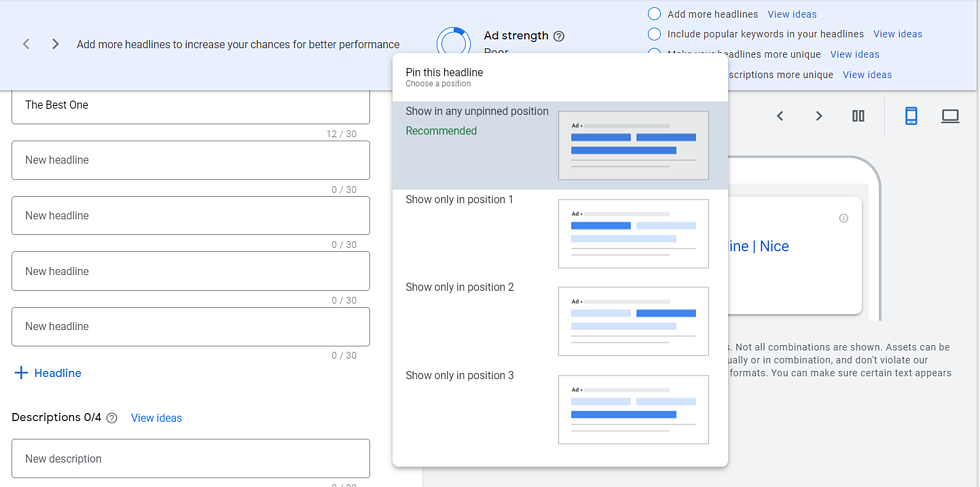Switch to desktop preview icon
This screenshot has width=980, height=487.
[950, 116]
